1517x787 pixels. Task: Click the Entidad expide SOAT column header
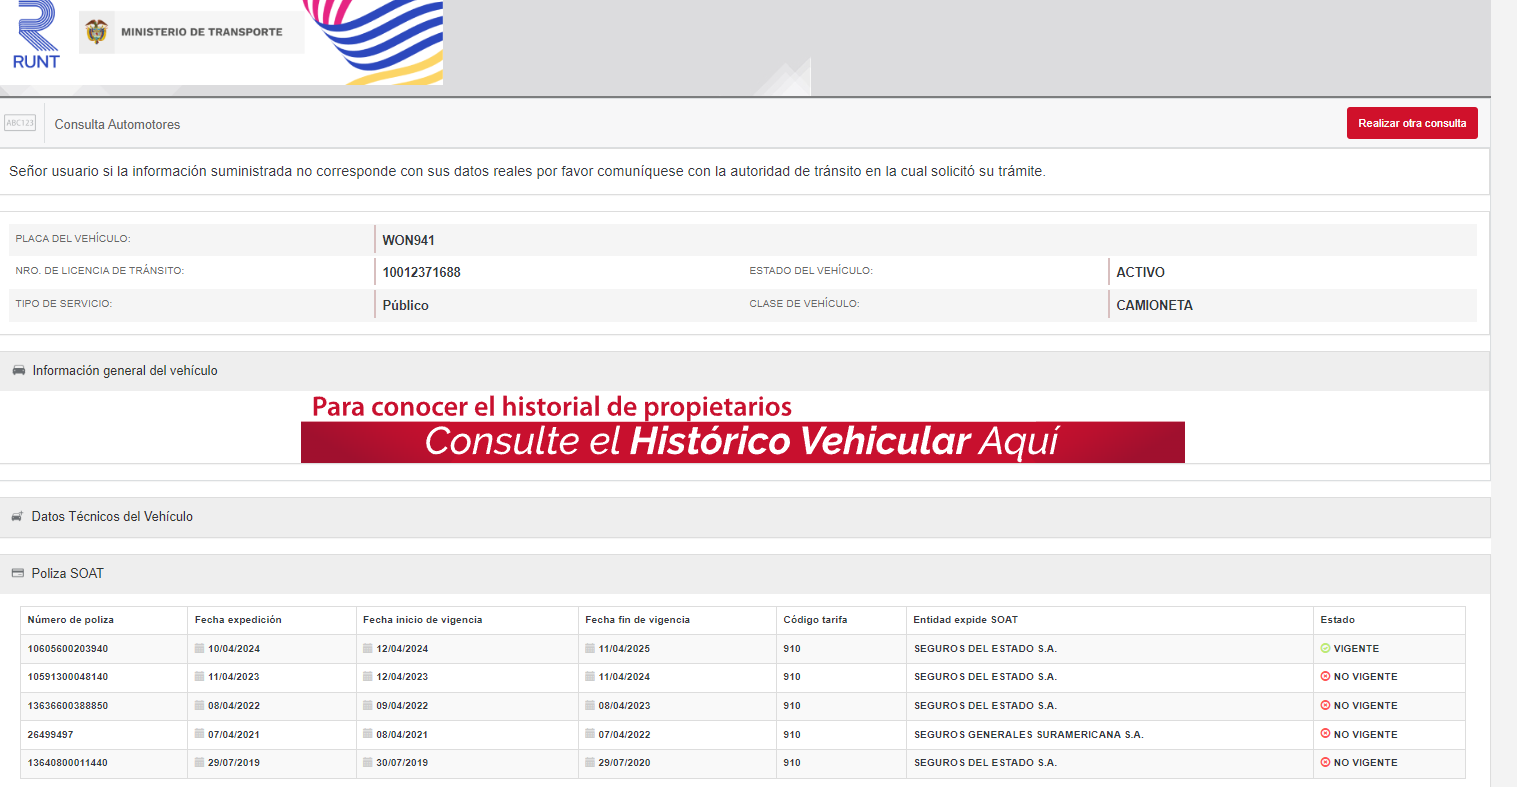(965, 620)
